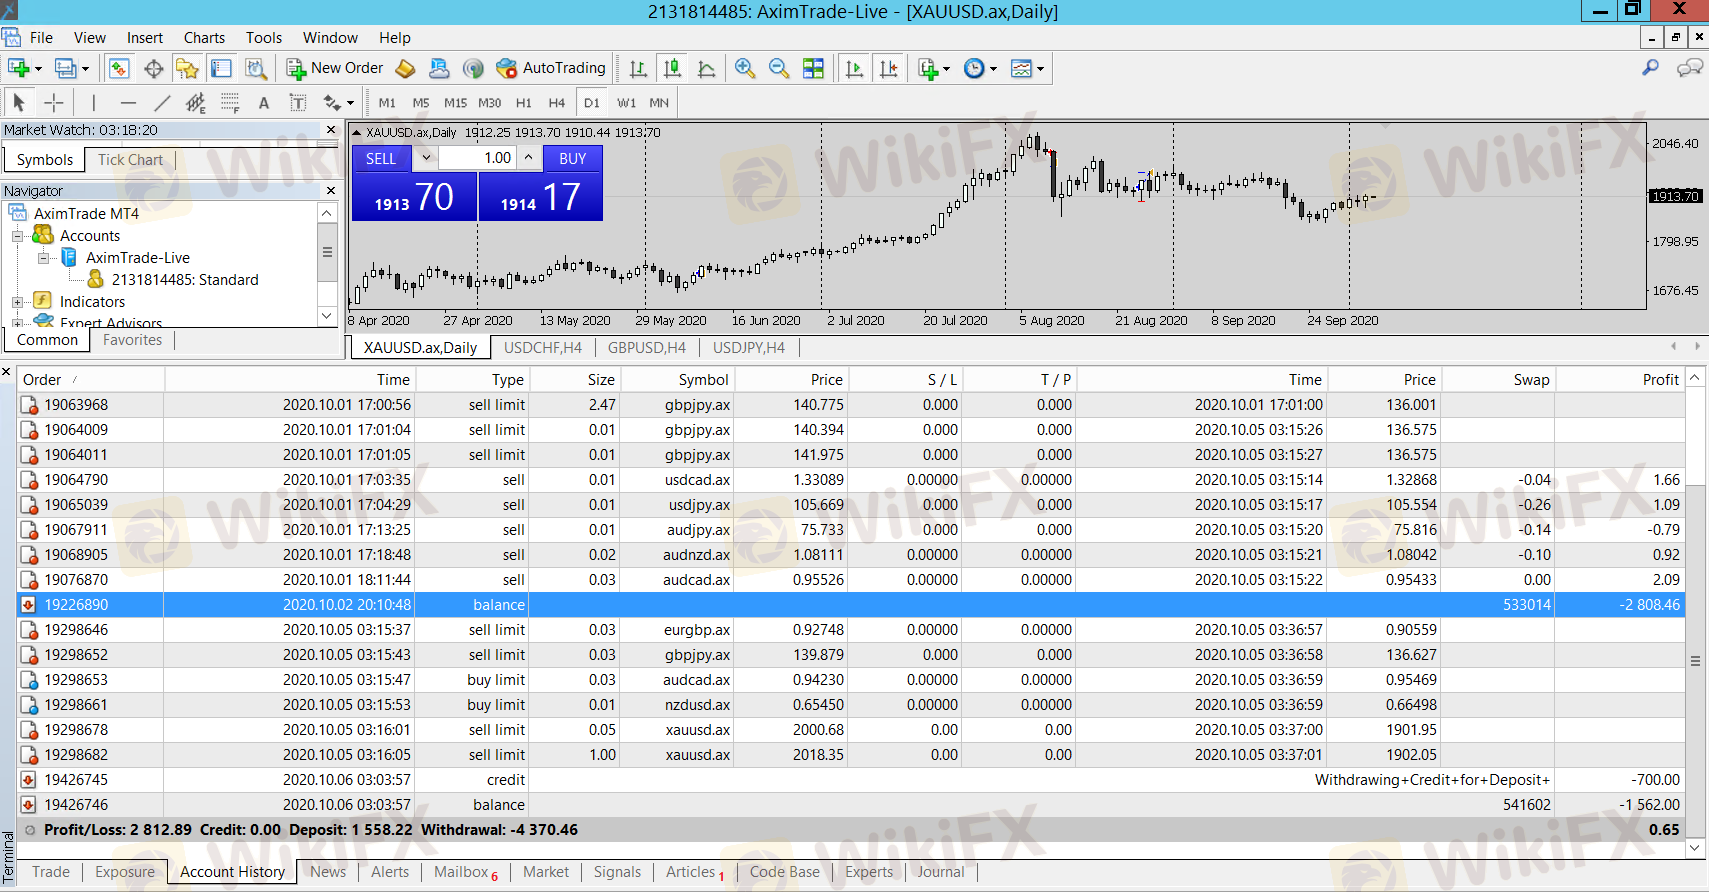The image size is (1709, 892).
Task: Toggle the Navigator folder-star icon
Action: tap(187, 68)
